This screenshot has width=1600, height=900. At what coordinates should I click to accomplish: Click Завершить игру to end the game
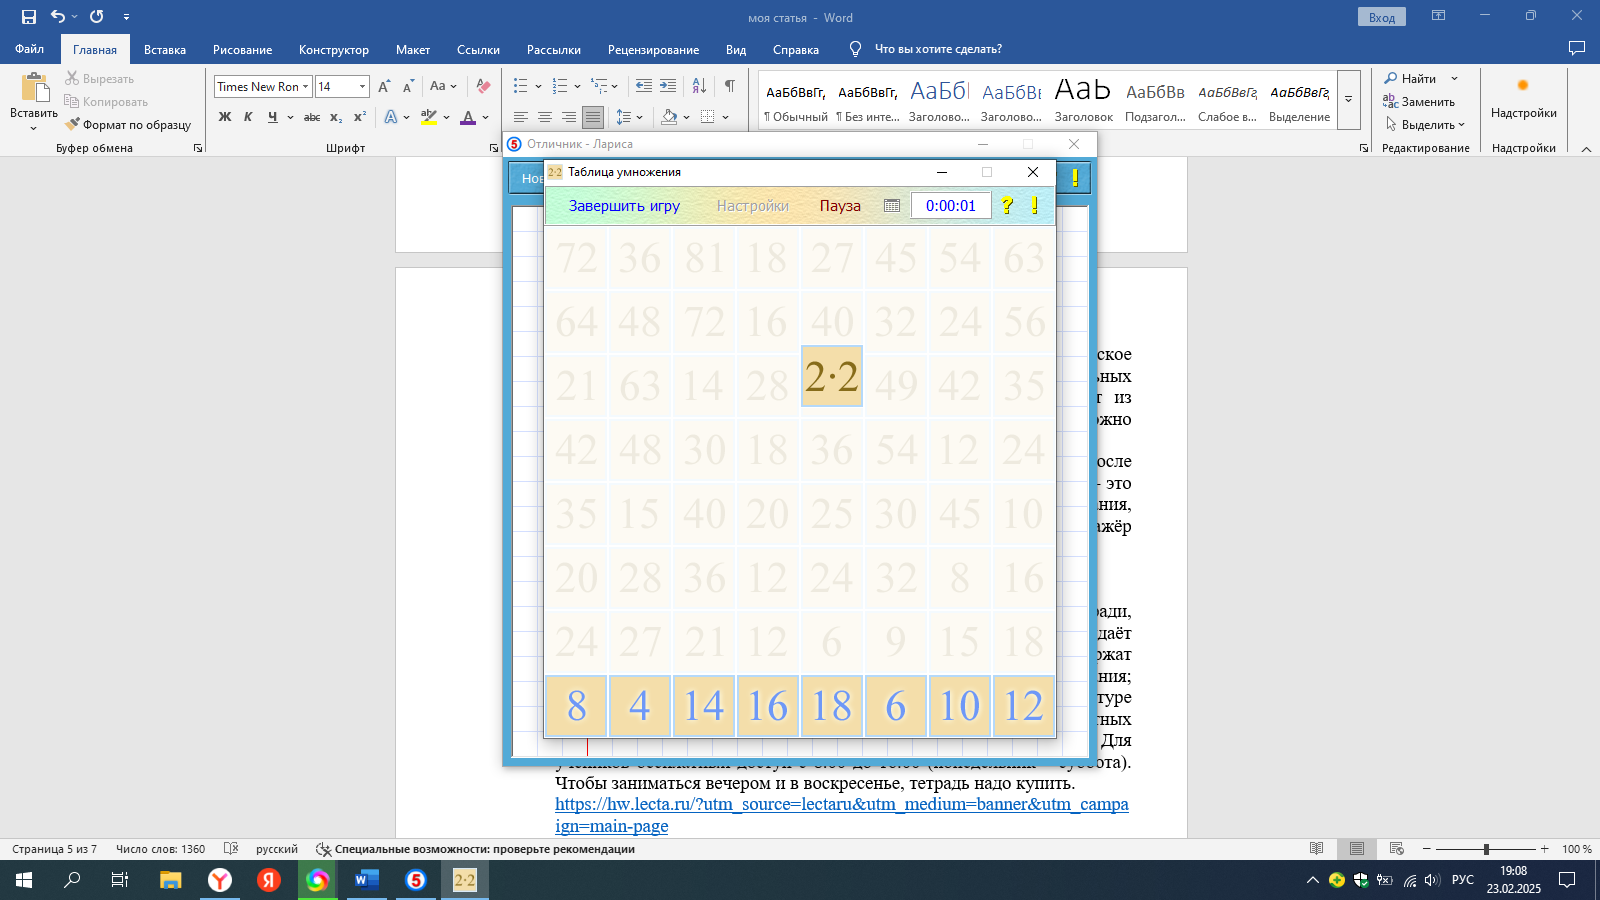624,206
